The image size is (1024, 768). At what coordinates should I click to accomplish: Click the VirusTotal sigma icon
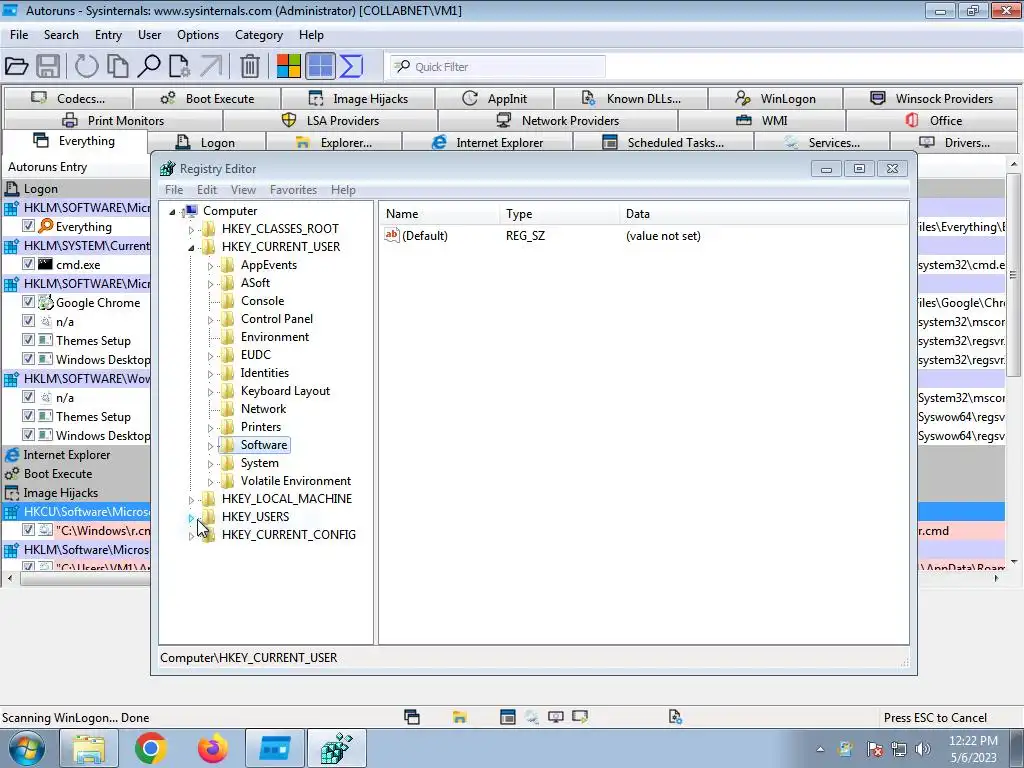click(351, 66)
